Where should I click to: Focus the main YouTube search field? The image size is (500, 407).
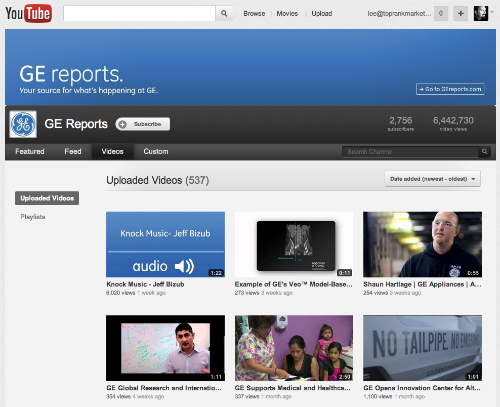[x=139, y=13]
